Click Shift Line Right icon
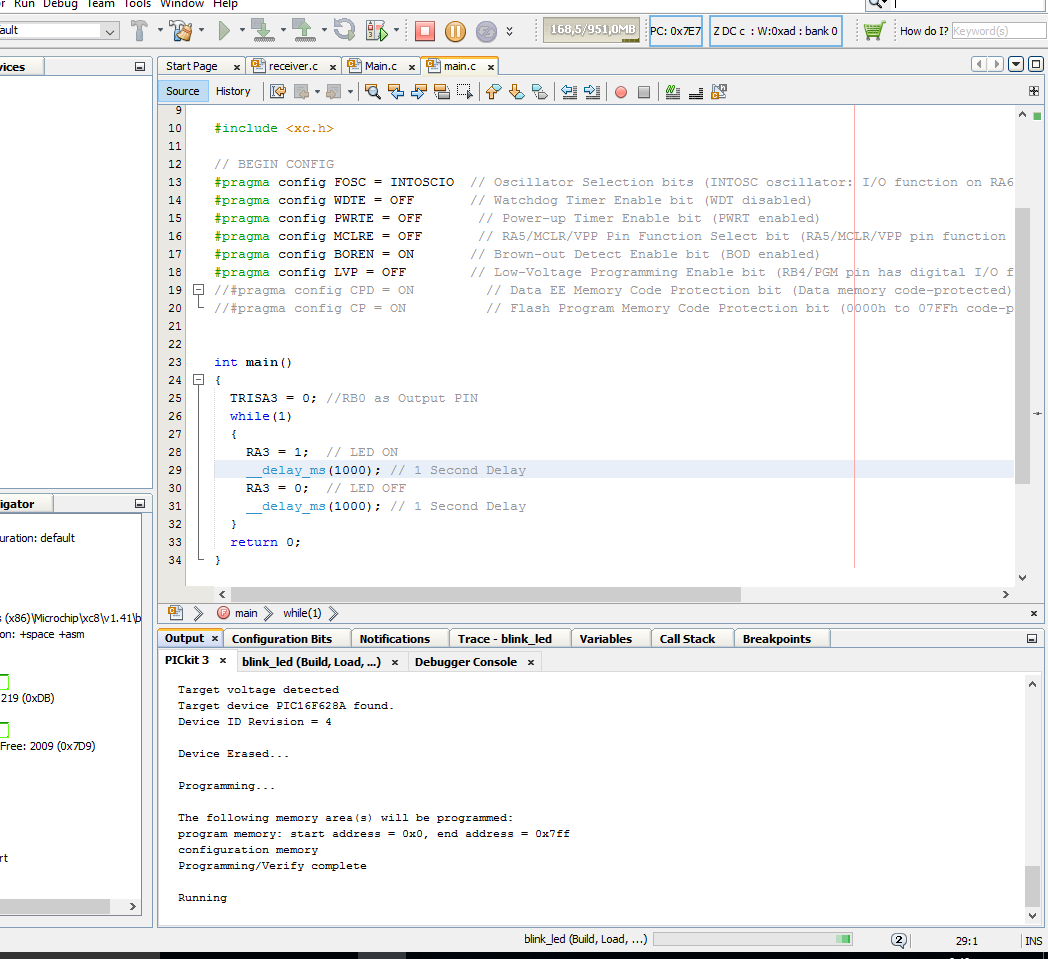The image size is (1048, 959). 592,92
